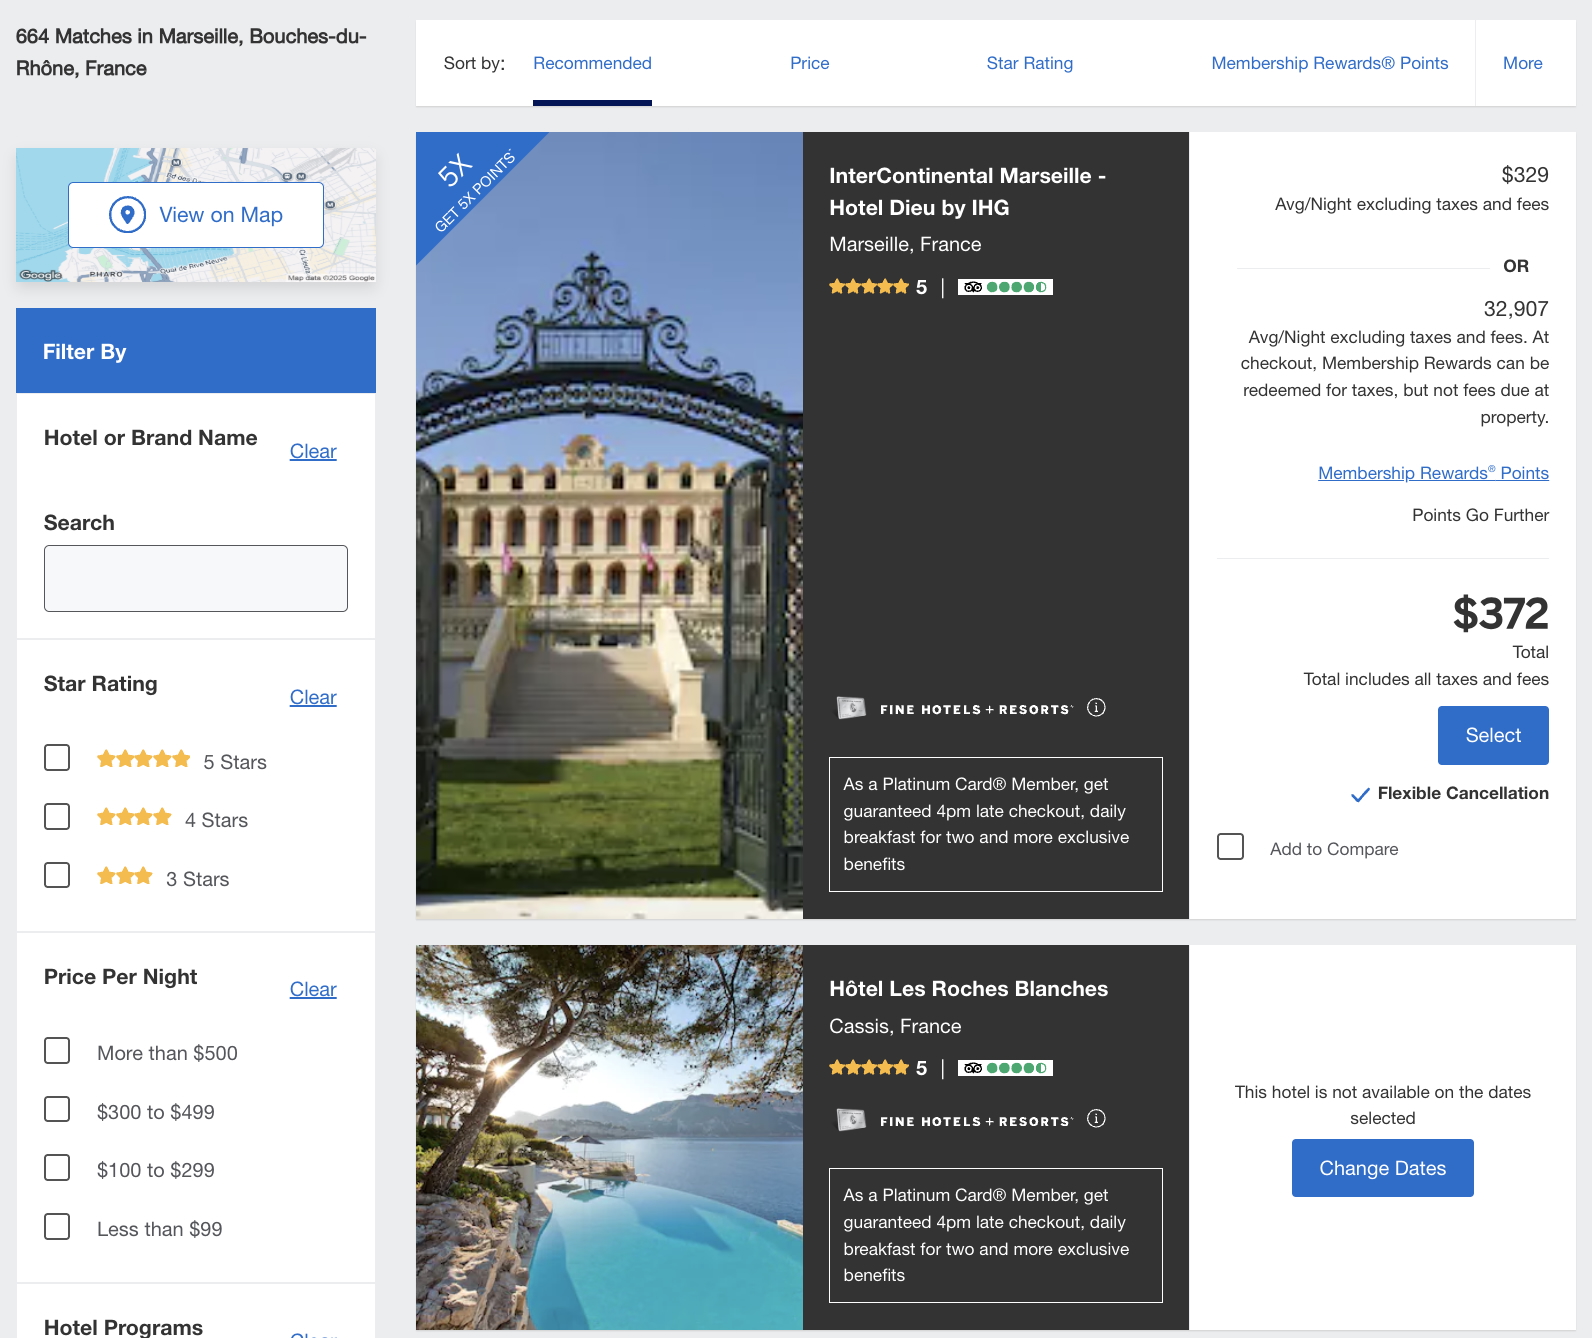Click Fine Hotels card icon on Les Roches Blanches
The width and height of the screenshot is (1592, 1338).
coord(851,1119)
